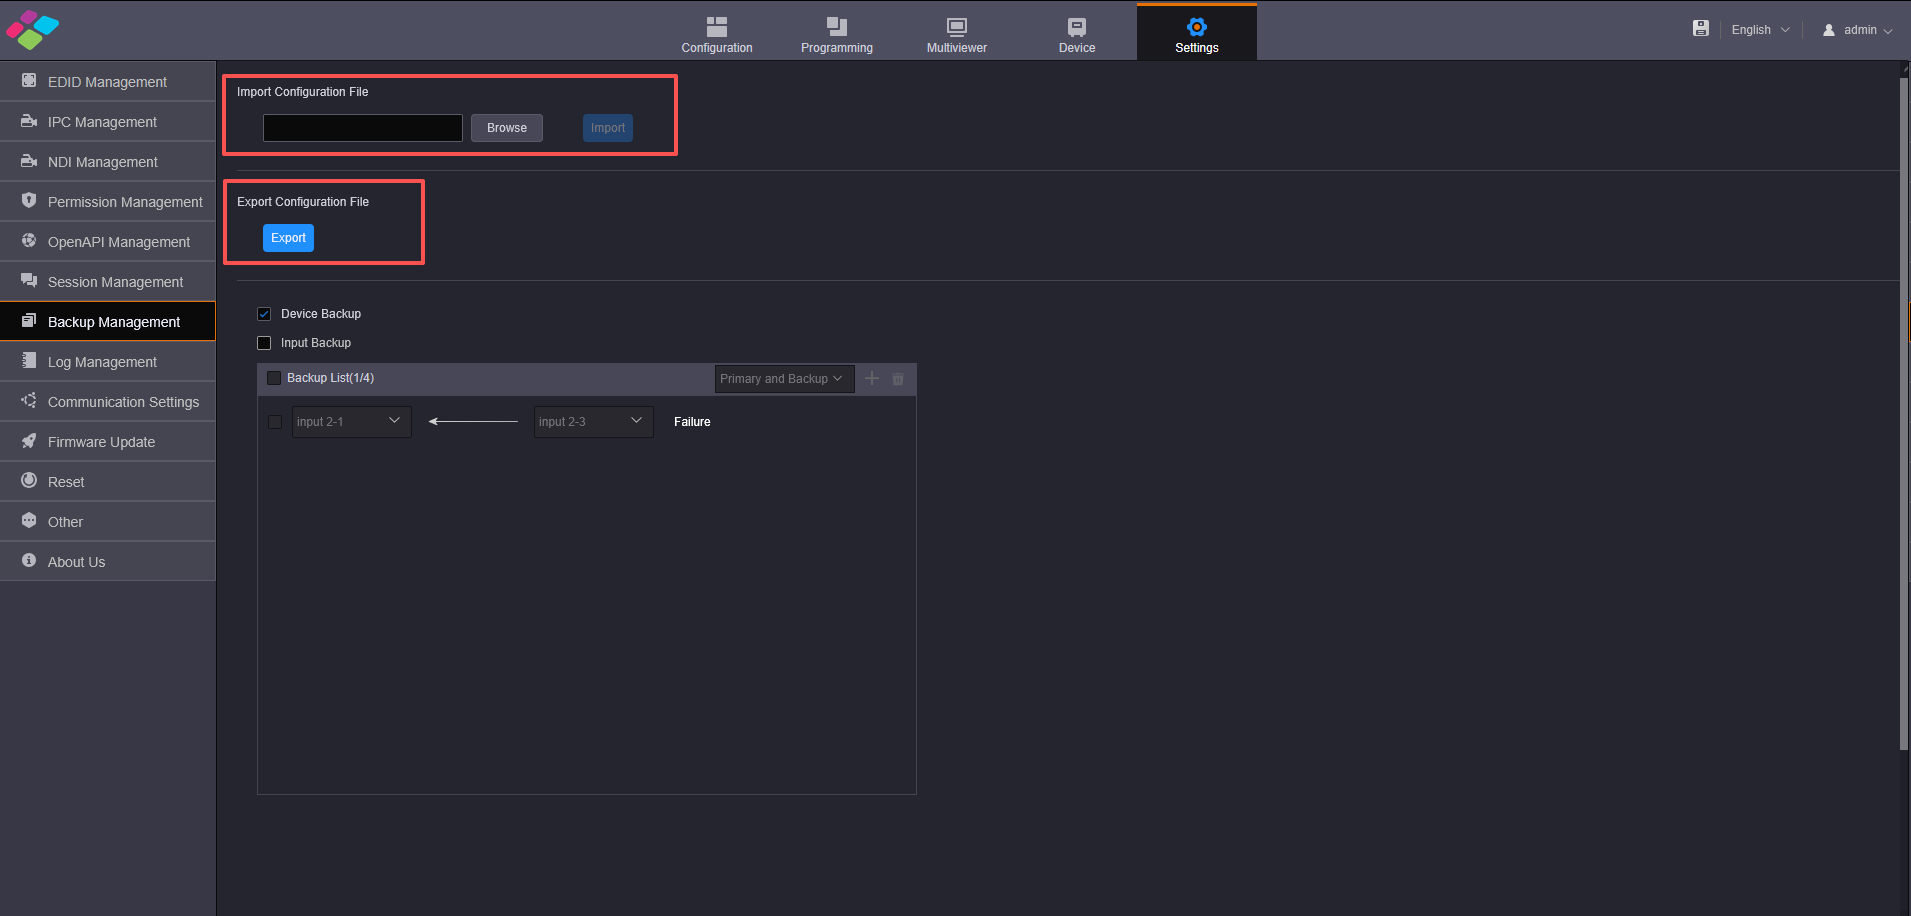Open Session Management page
The width and height of the screenshot is (1911, 916).
(x=108, y=281)
